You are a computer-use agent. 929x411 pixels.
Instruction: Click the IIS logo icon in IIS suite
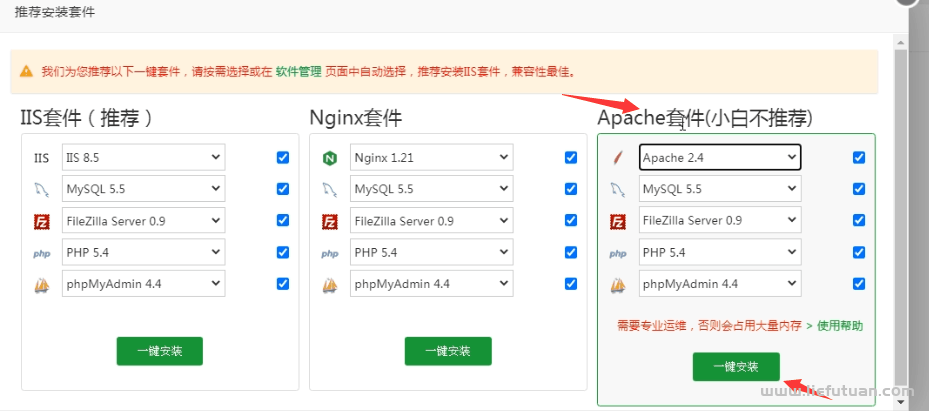click(x=41, y=158)
